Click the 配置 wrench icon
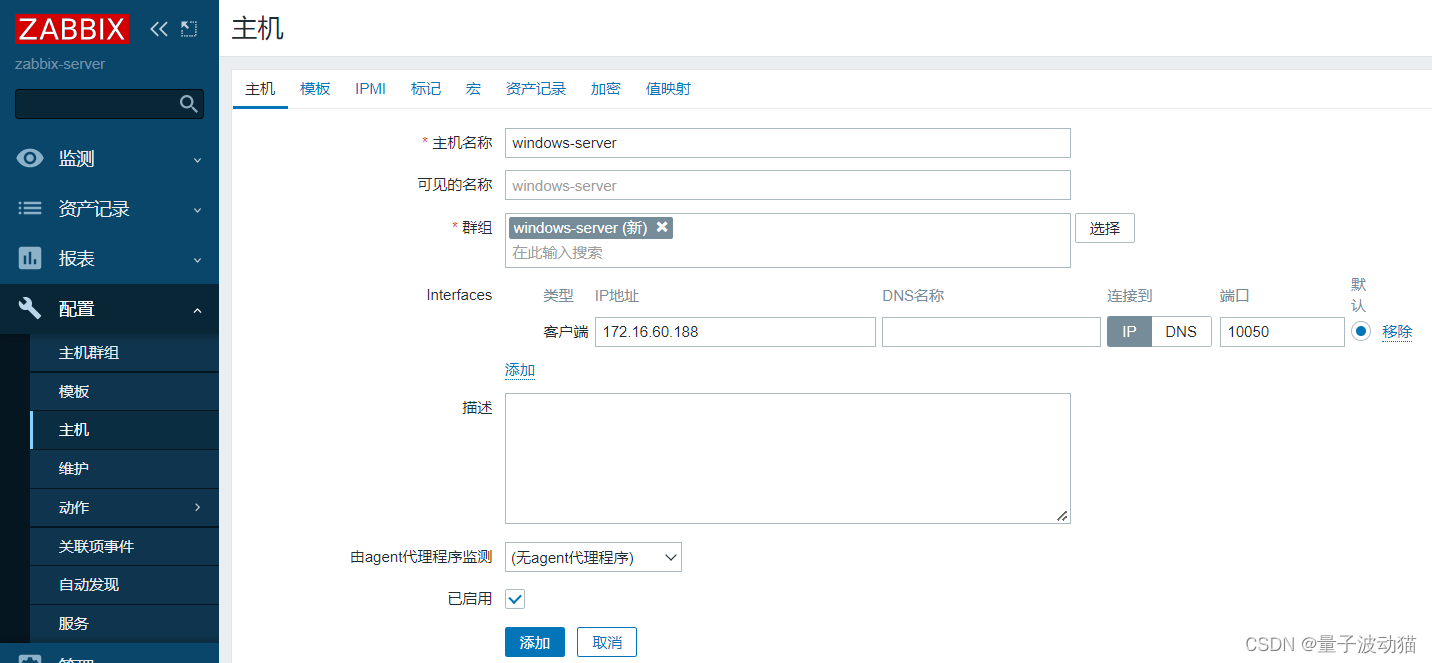The image size is (1432, 663). (31, 309)
